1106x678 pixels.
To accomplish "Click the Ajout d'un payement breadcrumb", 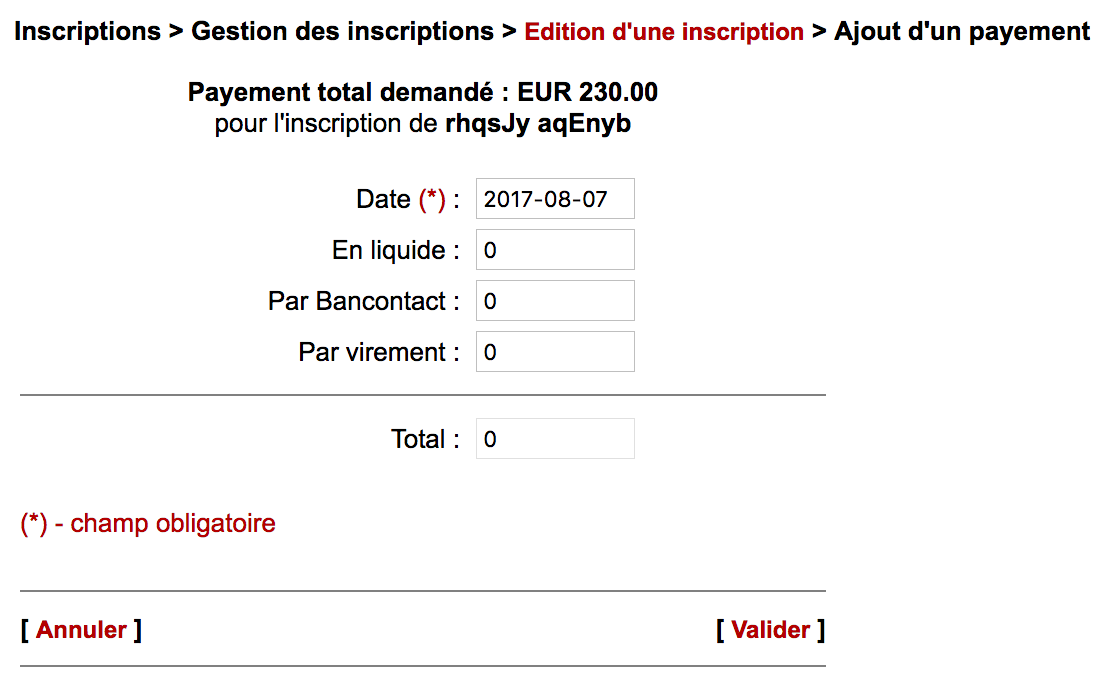I will (962, 32).
